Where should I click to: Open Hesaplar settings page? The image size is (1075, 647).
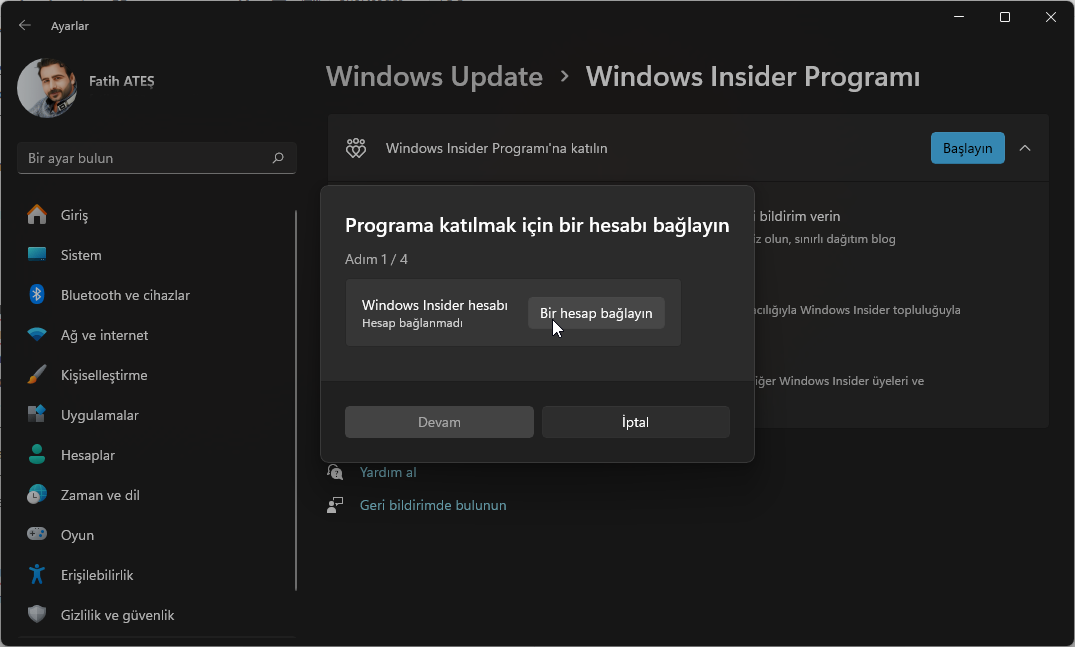coord(87,455)
